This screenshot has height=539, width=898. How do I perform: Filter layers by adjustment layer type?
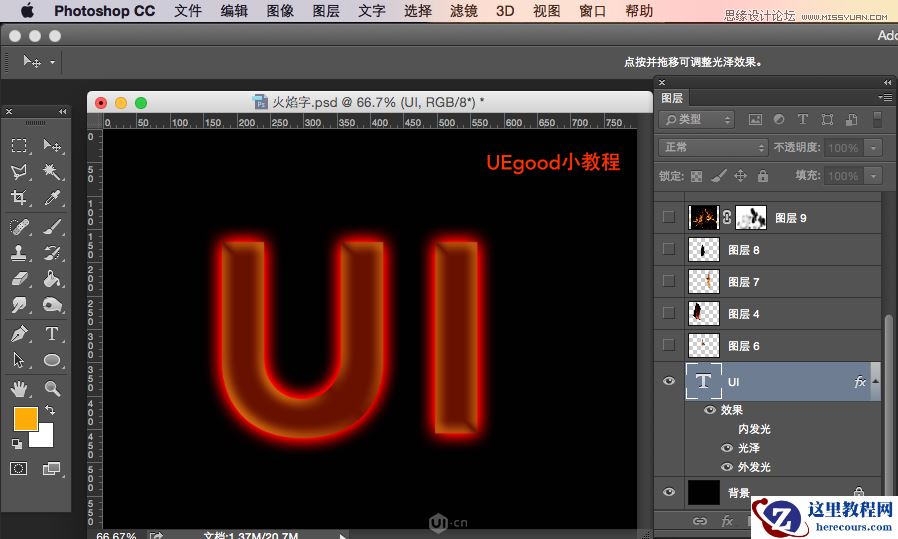[779, 119]
